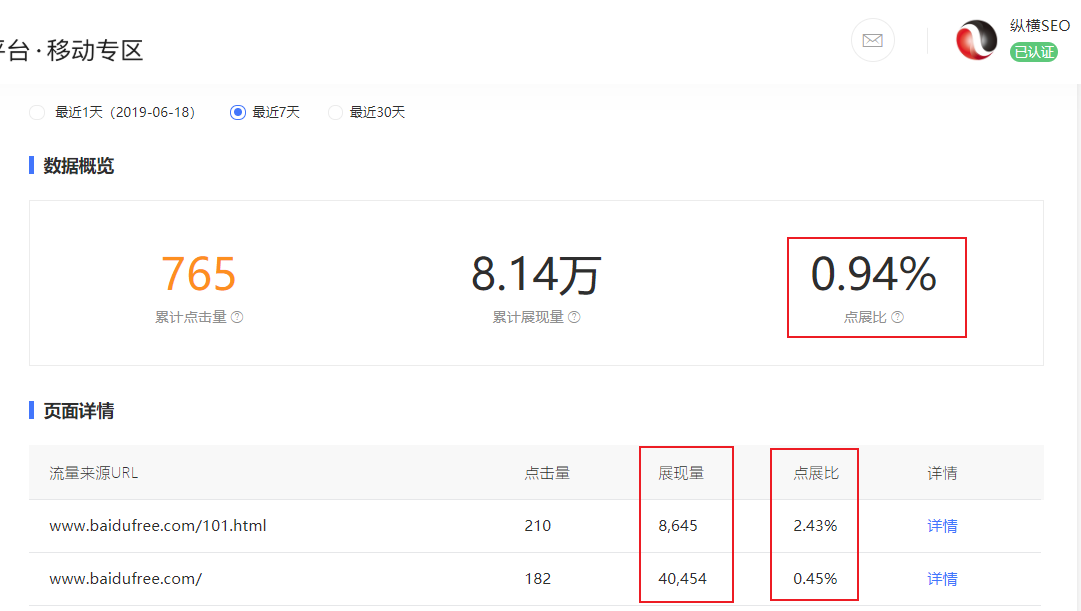Click the www.baidufree.com/ URL entry
This screenshot has width=1081, height=611.
(x=126, y=579)
